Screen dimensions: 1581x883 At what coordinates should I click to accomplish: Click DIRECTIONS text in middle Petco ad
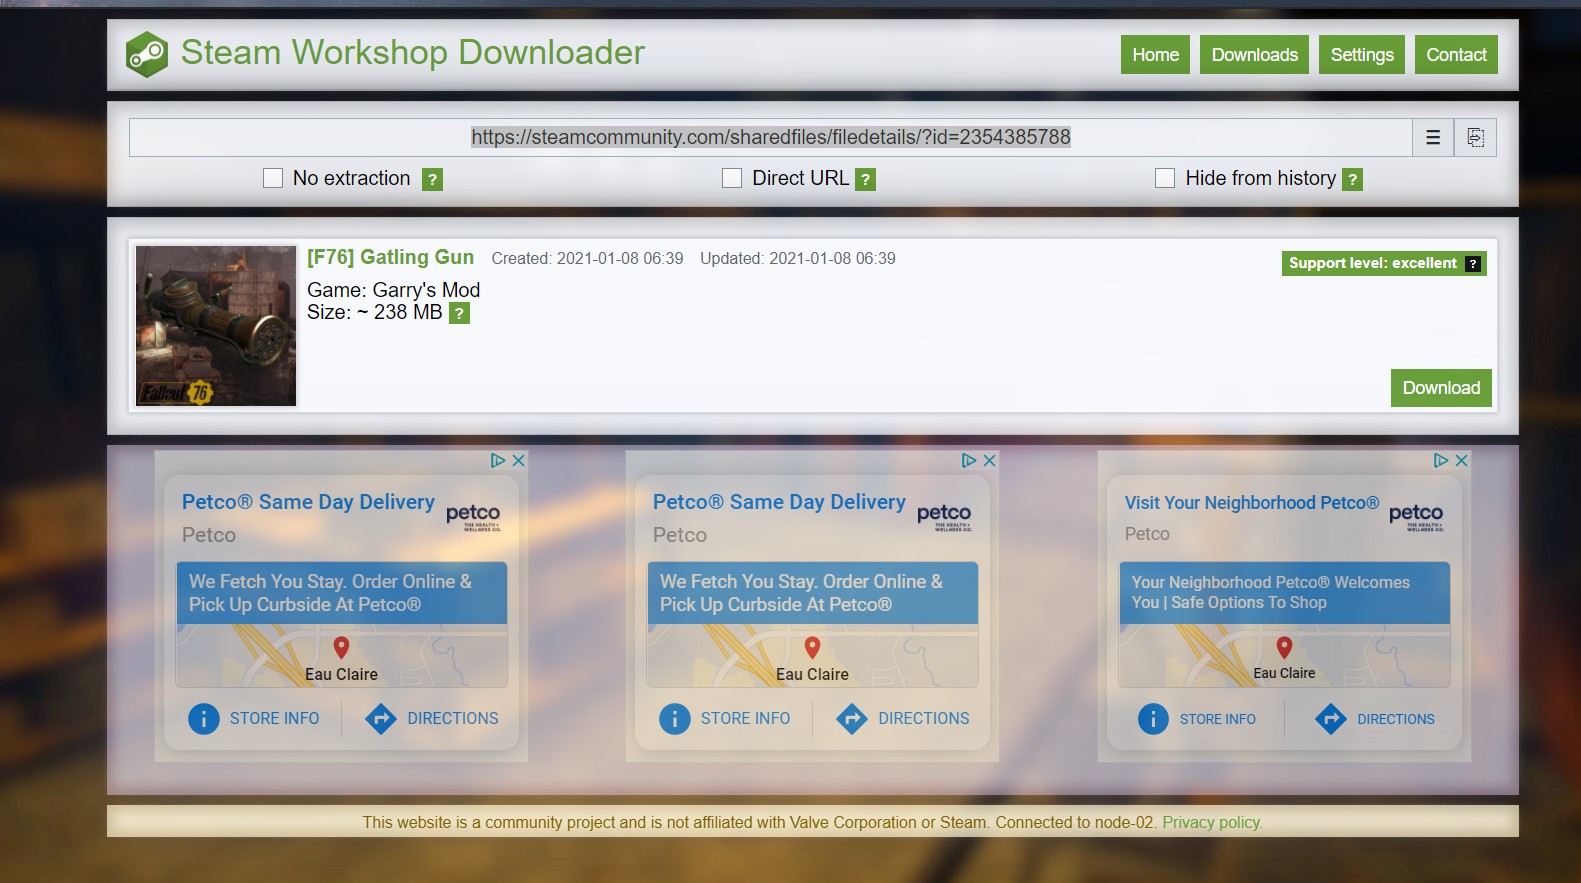[x=924, y=718]
